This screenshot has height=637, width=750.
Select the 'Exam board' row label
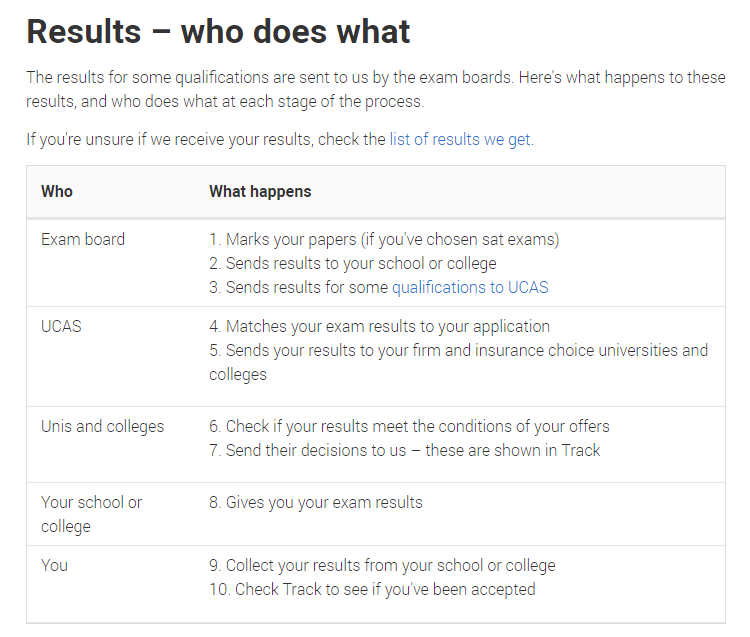tap(83, 239)
